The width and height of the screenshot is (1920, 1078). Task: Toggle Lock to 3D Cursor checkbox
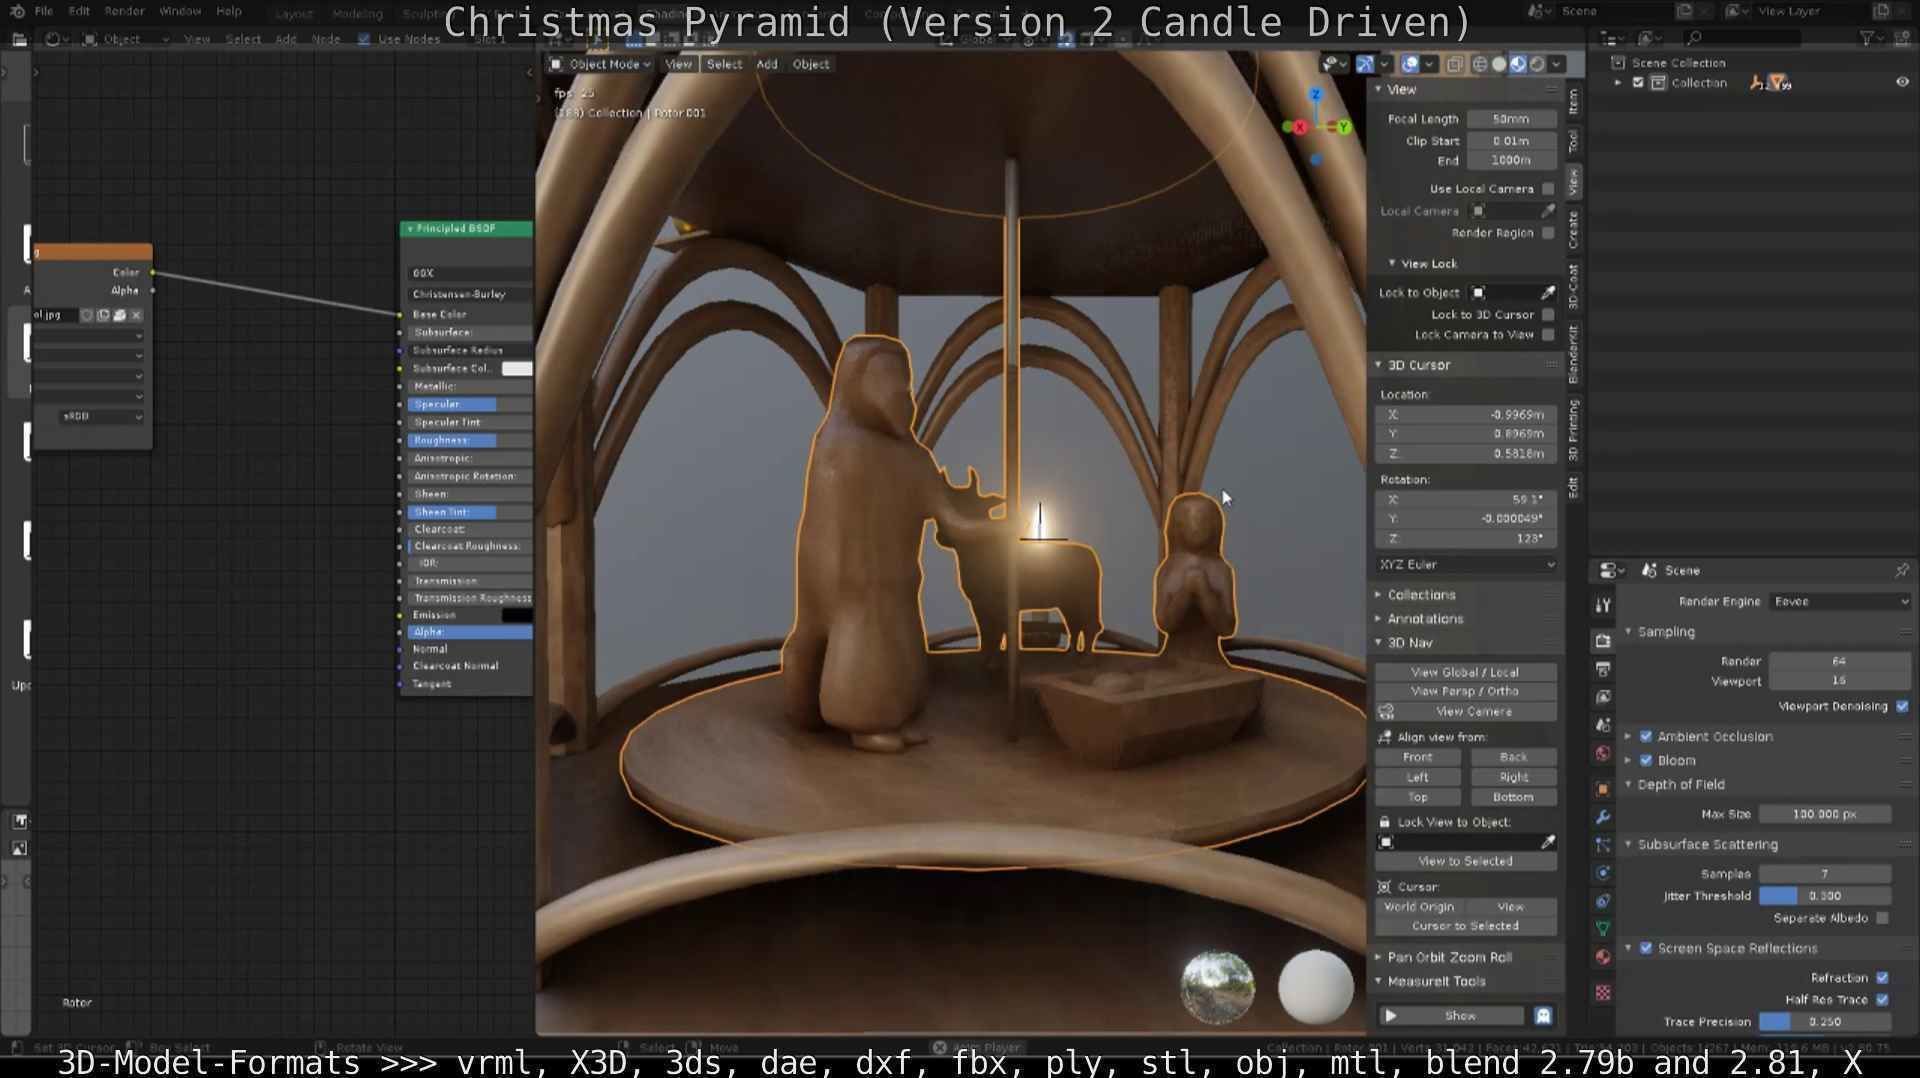1548,315
